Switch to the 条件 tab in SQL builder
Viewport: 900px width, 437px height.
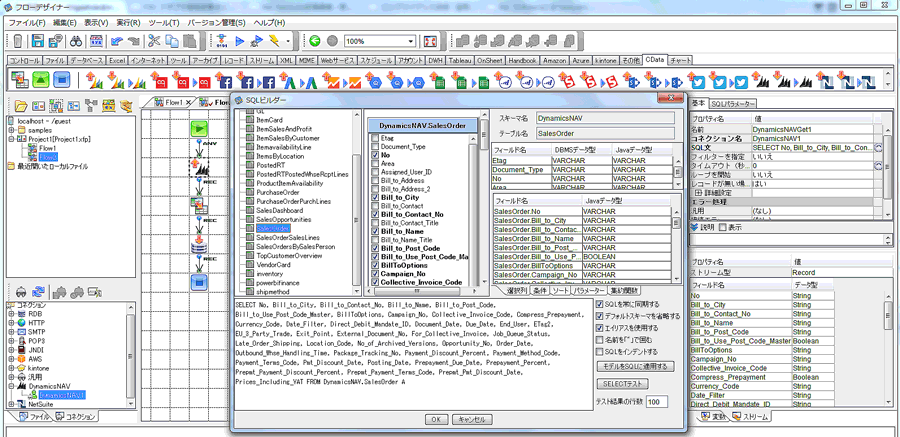pos(539,291)
